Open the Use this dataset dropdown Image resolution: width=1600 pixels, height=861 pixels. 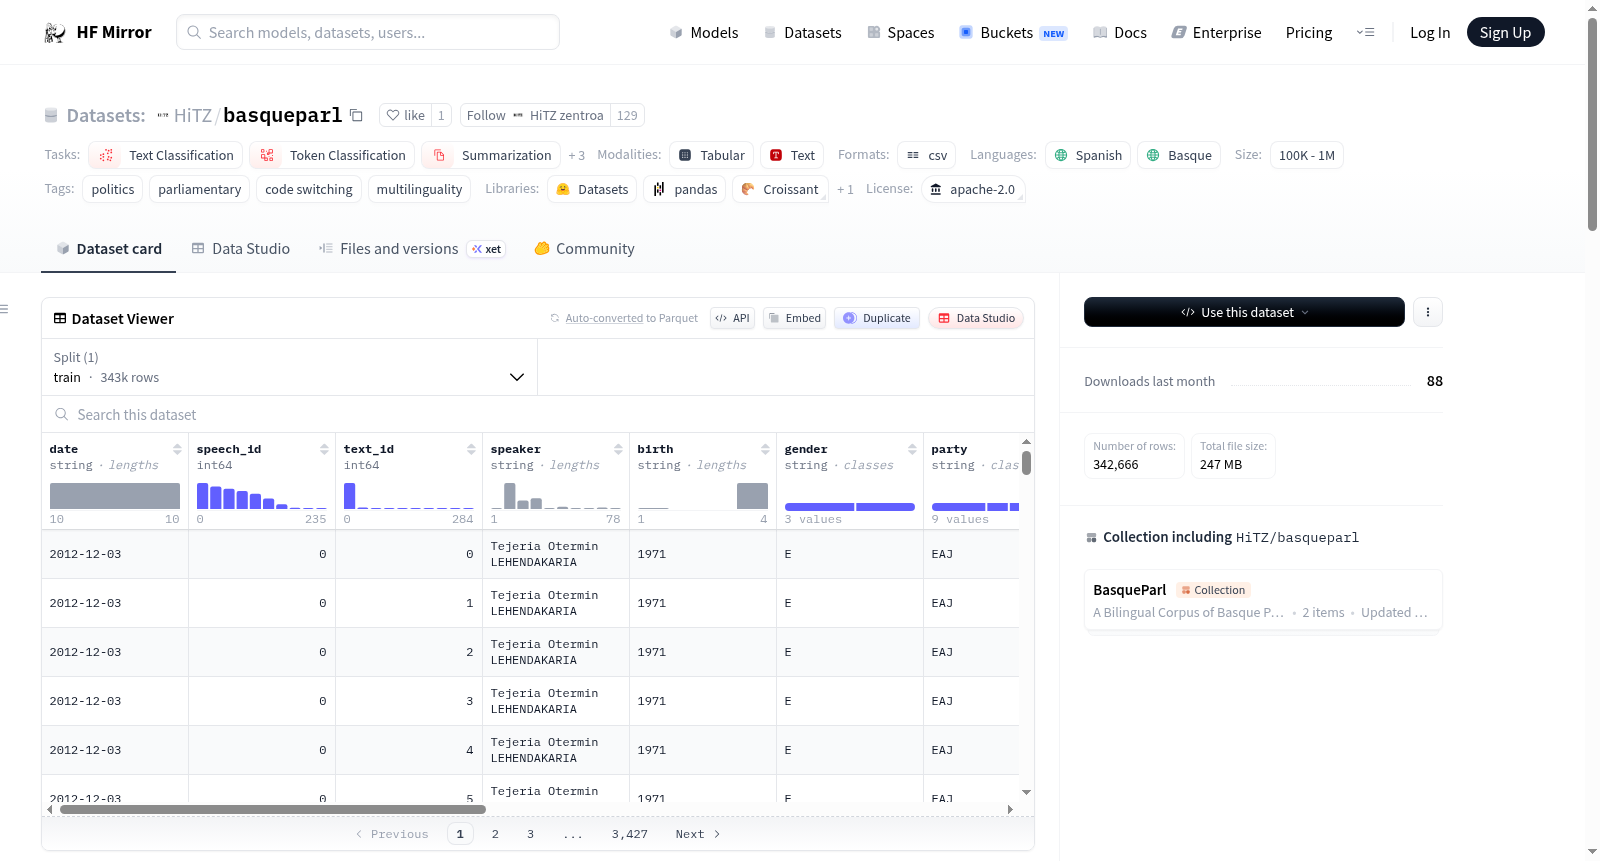(1244, 312)
